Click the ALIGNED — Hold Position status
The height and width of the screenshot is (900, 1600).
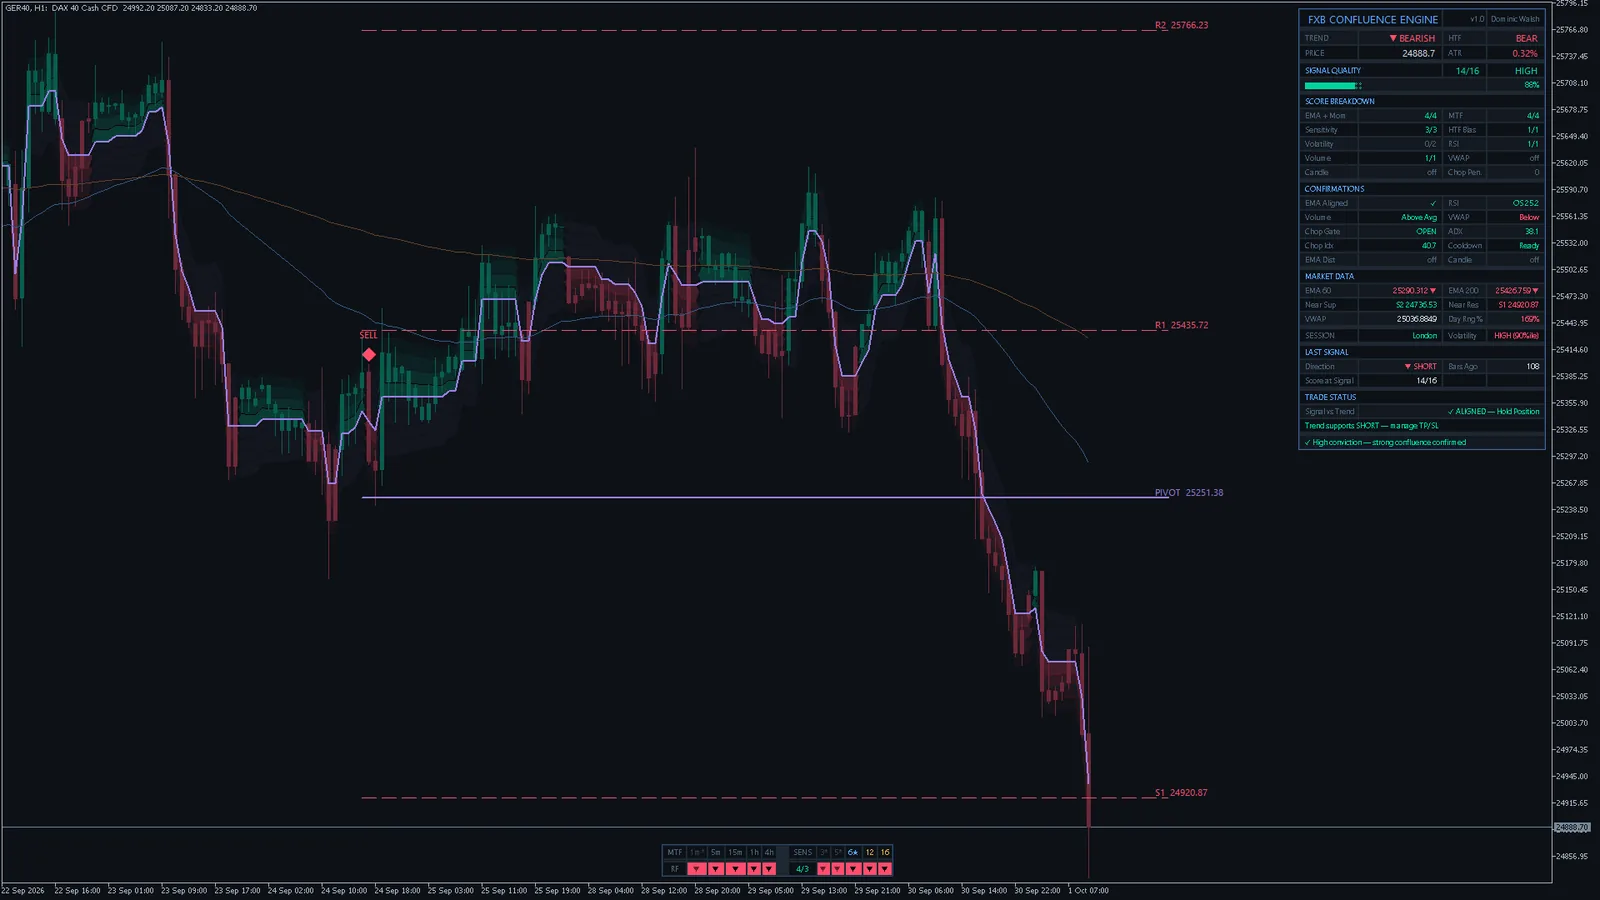pos(1494,412)
